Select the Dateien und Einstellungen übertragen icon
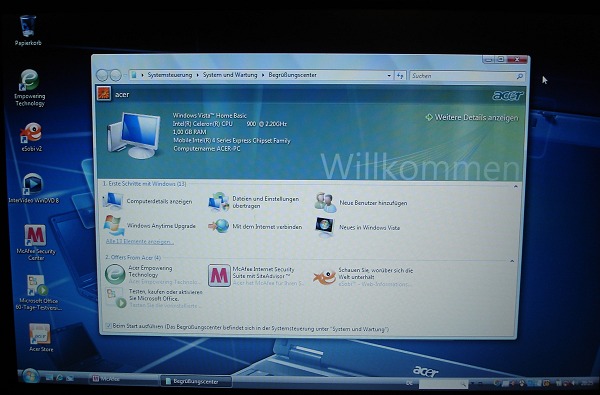Viewport: 600px width, 395px height. (x=219, y=201)
